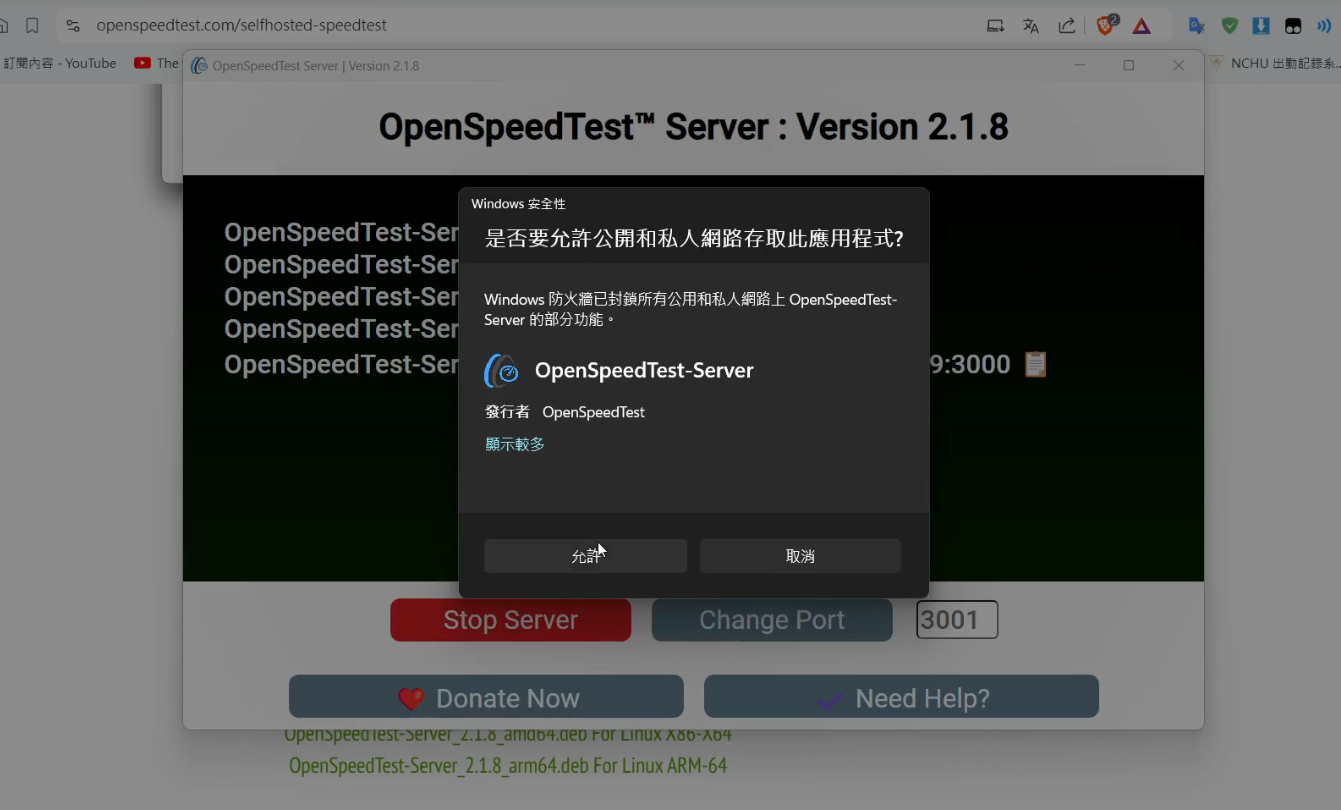This screenshot has height=810, width=1341.
Task: Click the blue sound wave extension icon
Action: (1324, 26)
